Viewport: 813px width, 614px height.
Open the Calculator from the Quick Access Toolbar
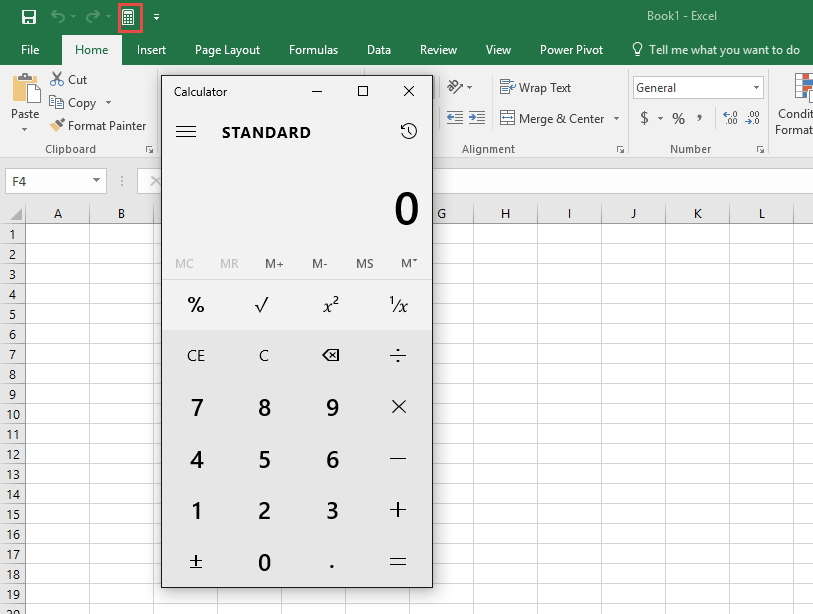pos(130,16)
